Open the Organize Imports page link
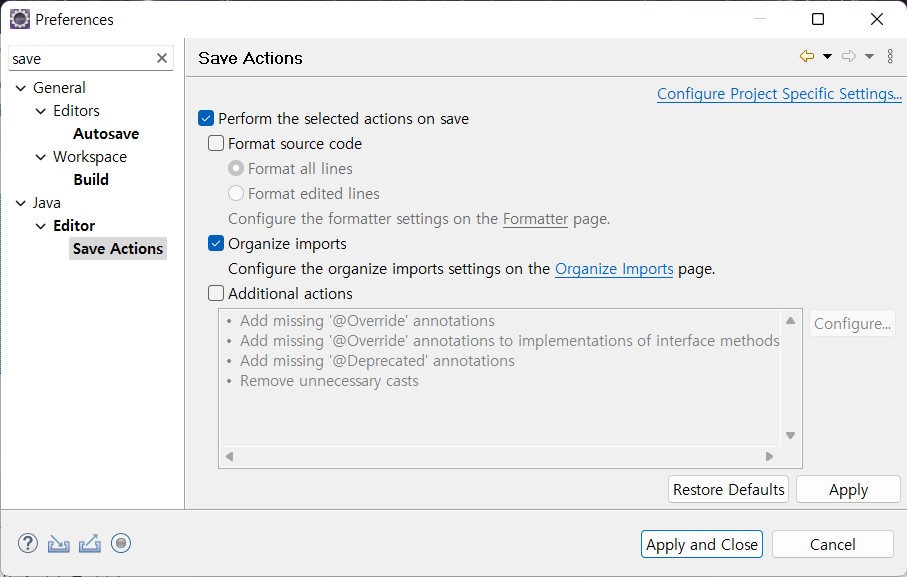Image resolution: width=907 pixels, height=577 pixels. (614, 269)
